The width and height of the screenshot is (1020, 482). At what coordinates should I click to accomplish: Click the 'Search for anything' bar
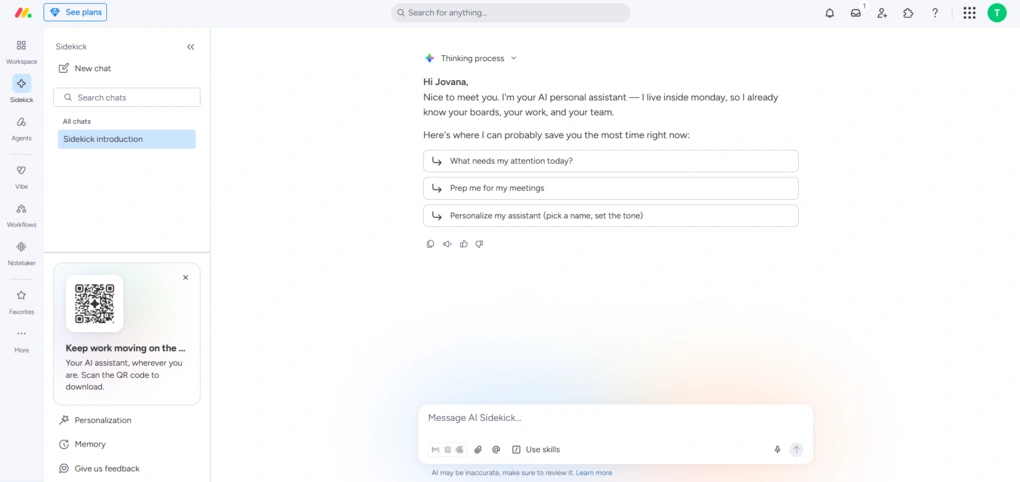click(x=511, y=12)
